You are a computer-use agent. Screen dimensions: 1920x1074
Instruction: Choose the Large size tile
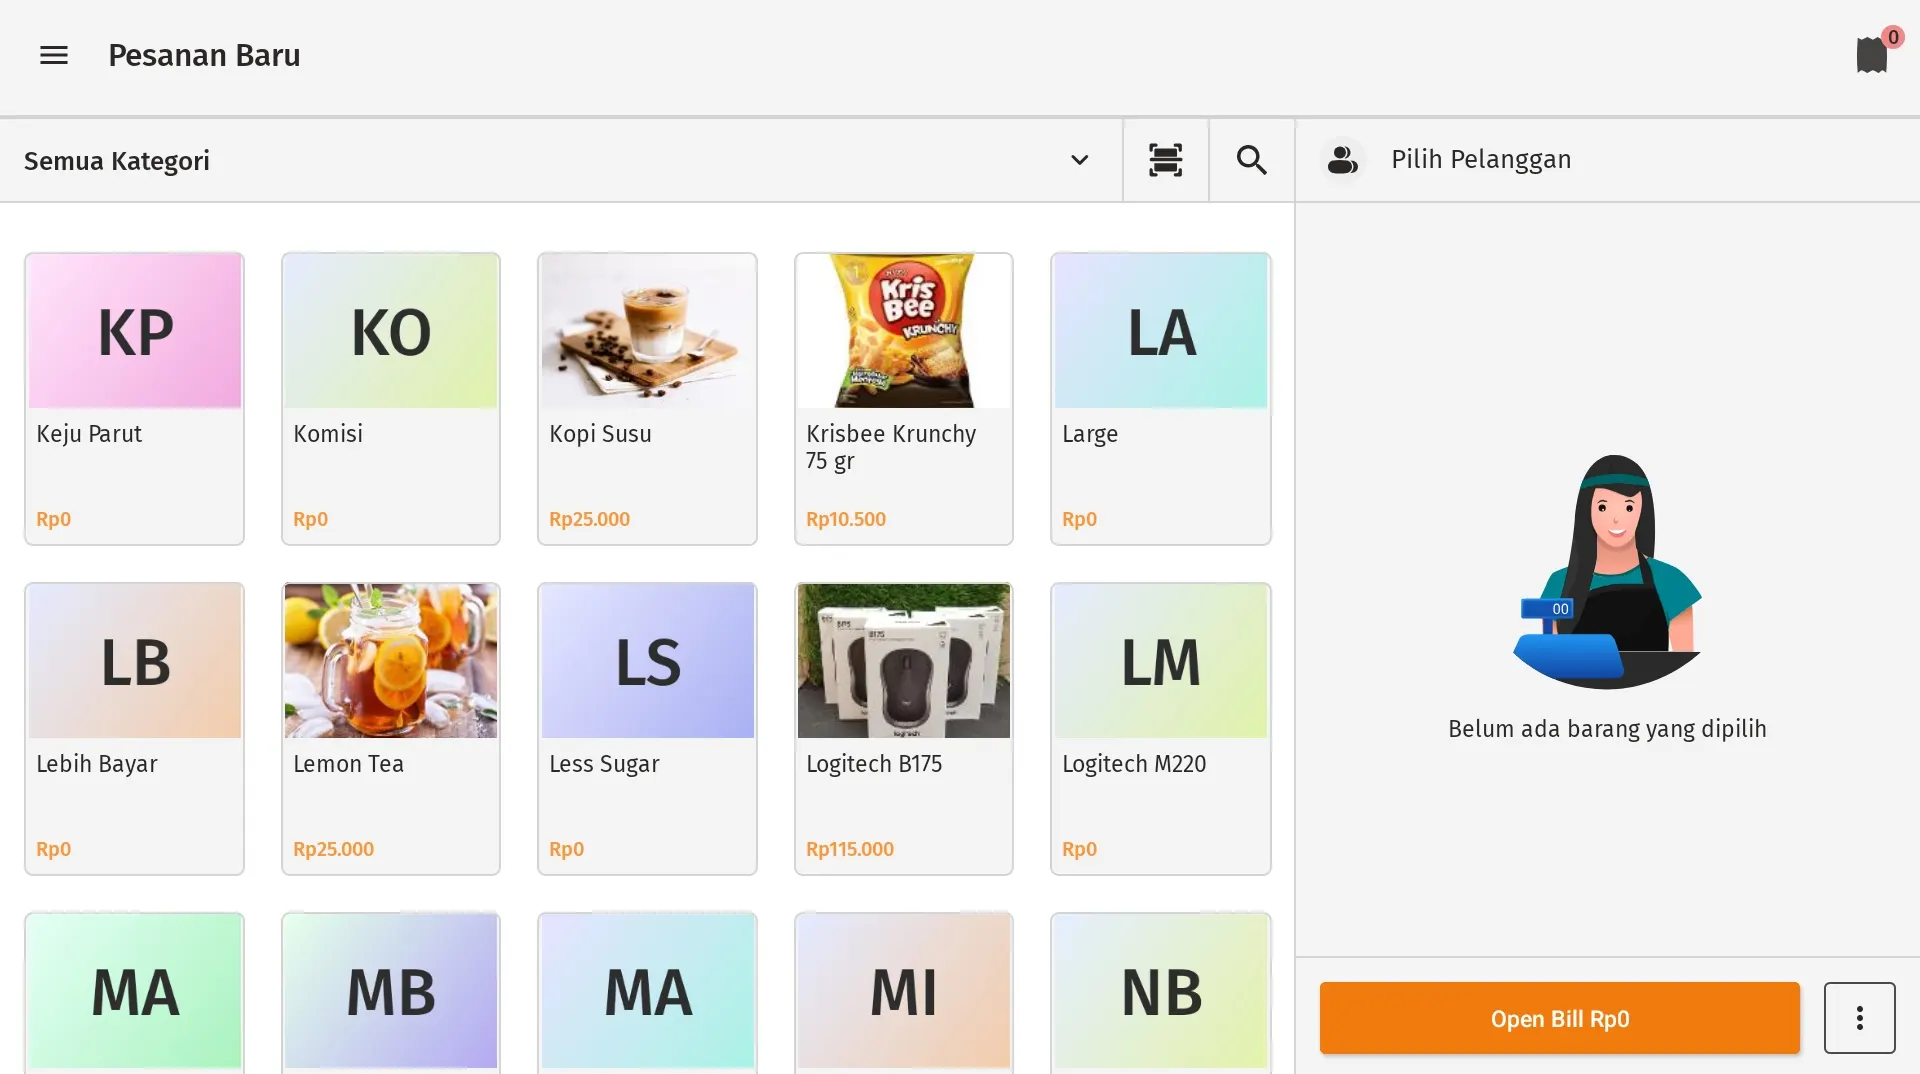pos(1160,398)
